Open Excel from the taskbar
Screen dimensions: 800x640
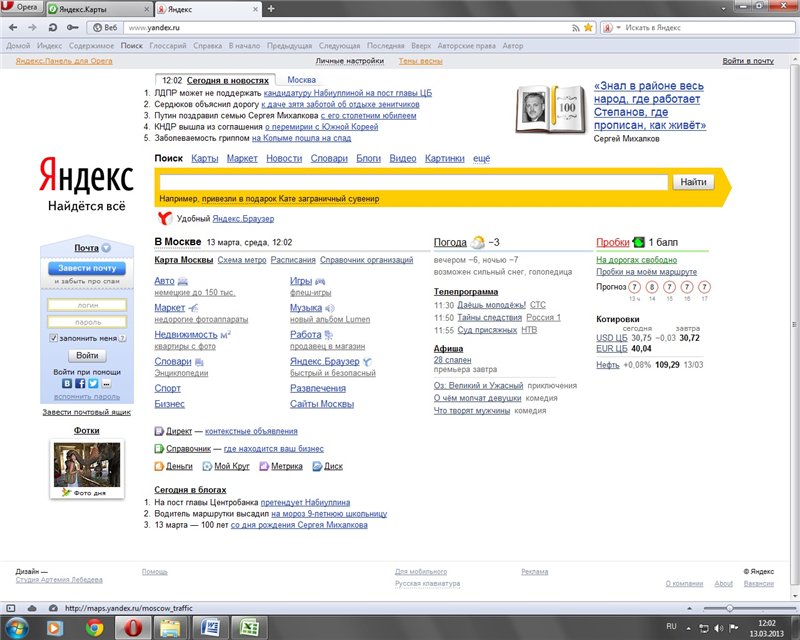249,627
